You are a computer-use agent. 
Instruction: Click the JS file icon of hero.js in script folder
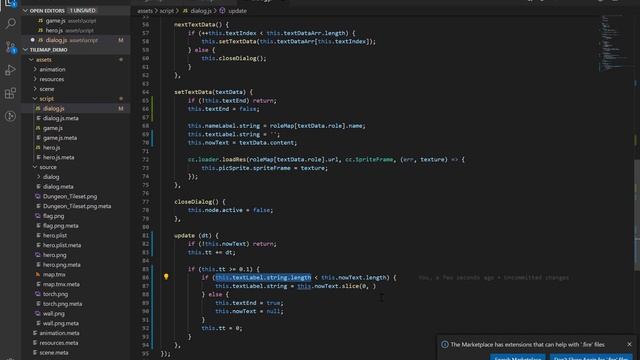(38, 148)
